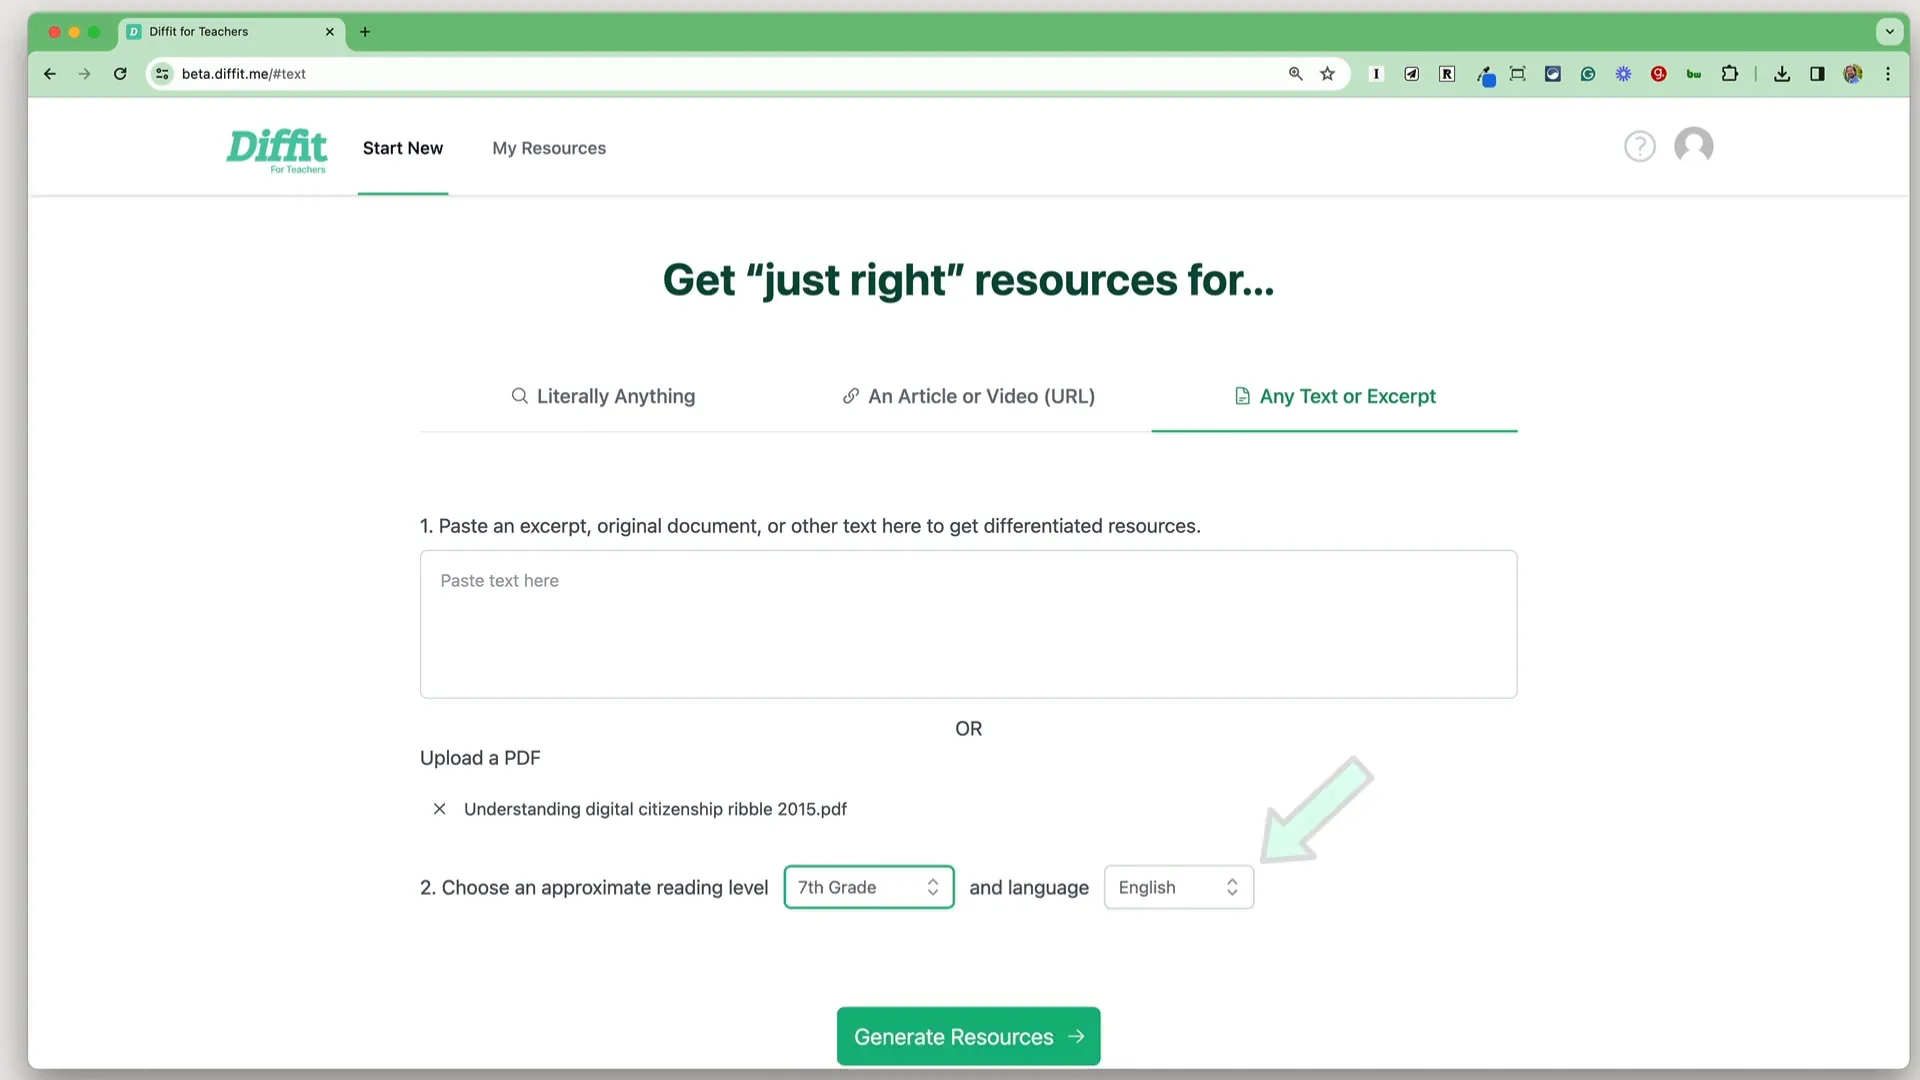Open the zoom magnifier in address bar
Viewport: 1920px width, 1080px height.
(1296, 74)
